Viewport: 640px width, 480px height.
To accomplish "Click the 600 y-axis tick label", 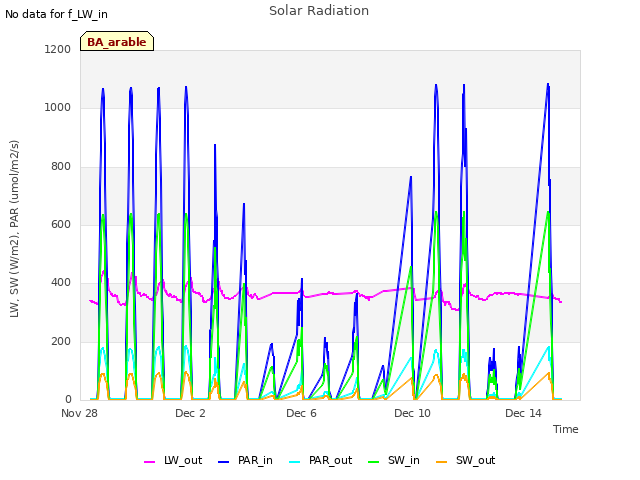I will tap(61, 224).
